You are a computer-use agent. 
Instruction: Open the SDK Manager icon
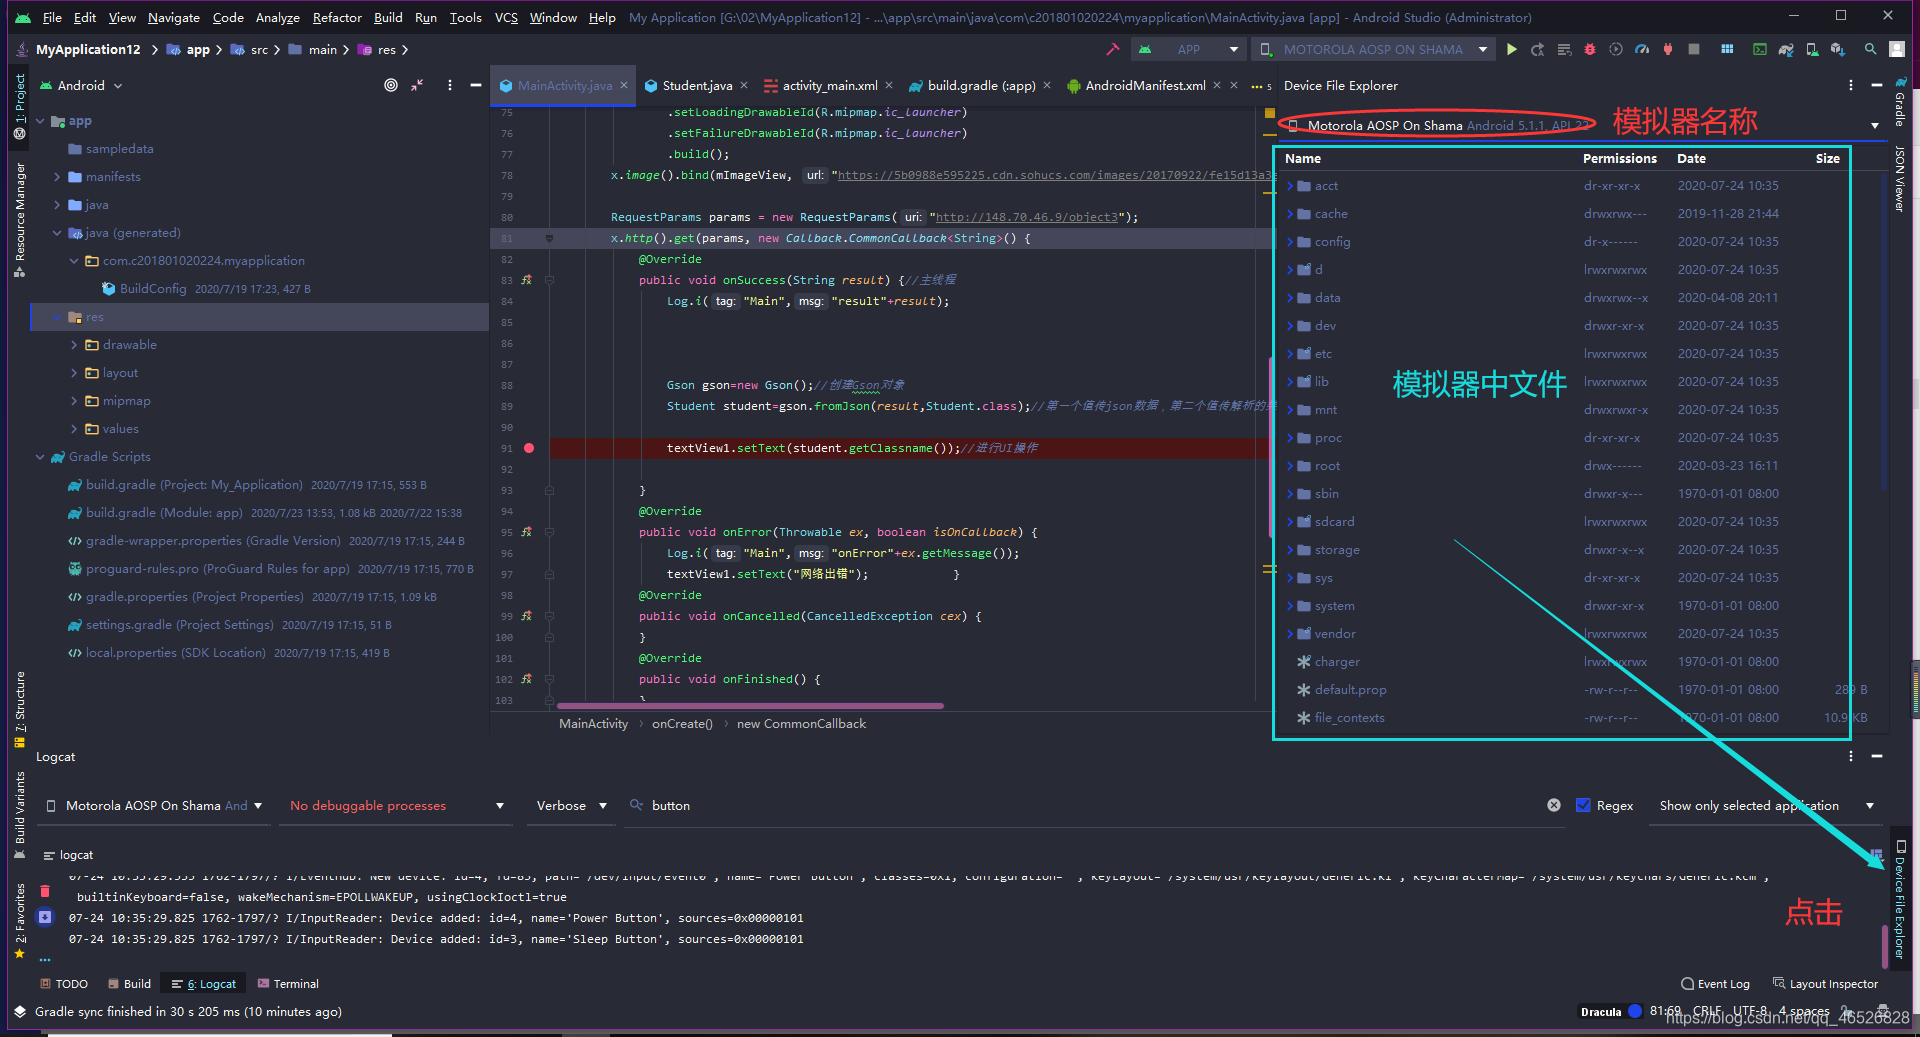[1838, 49]
